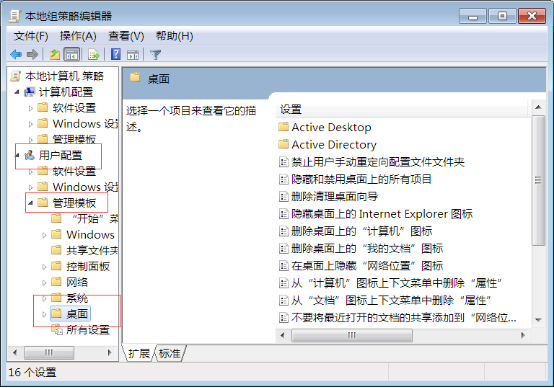This screenshot has width=554, height=388.
Task: Select 删除桌面上的“计算机”图标 setting
Action: [x=361, y=231]
